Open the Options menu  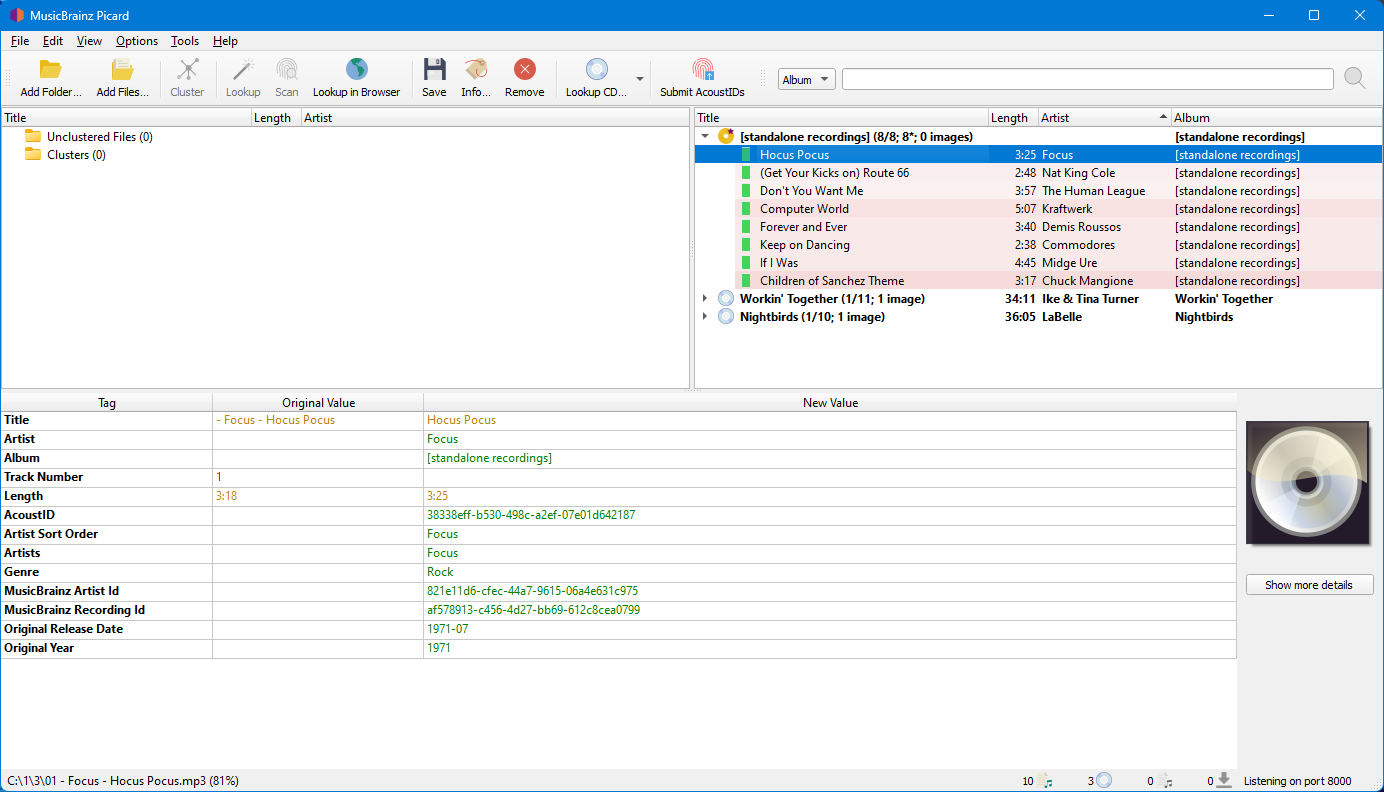137,41
